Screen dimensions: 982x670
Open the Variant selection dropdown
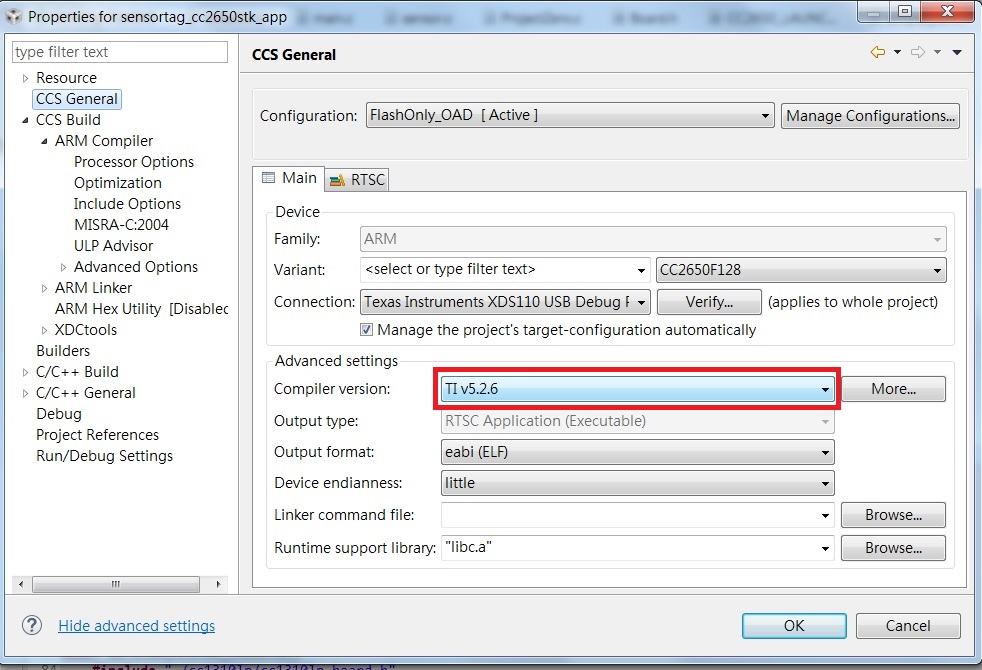point(643,270)
